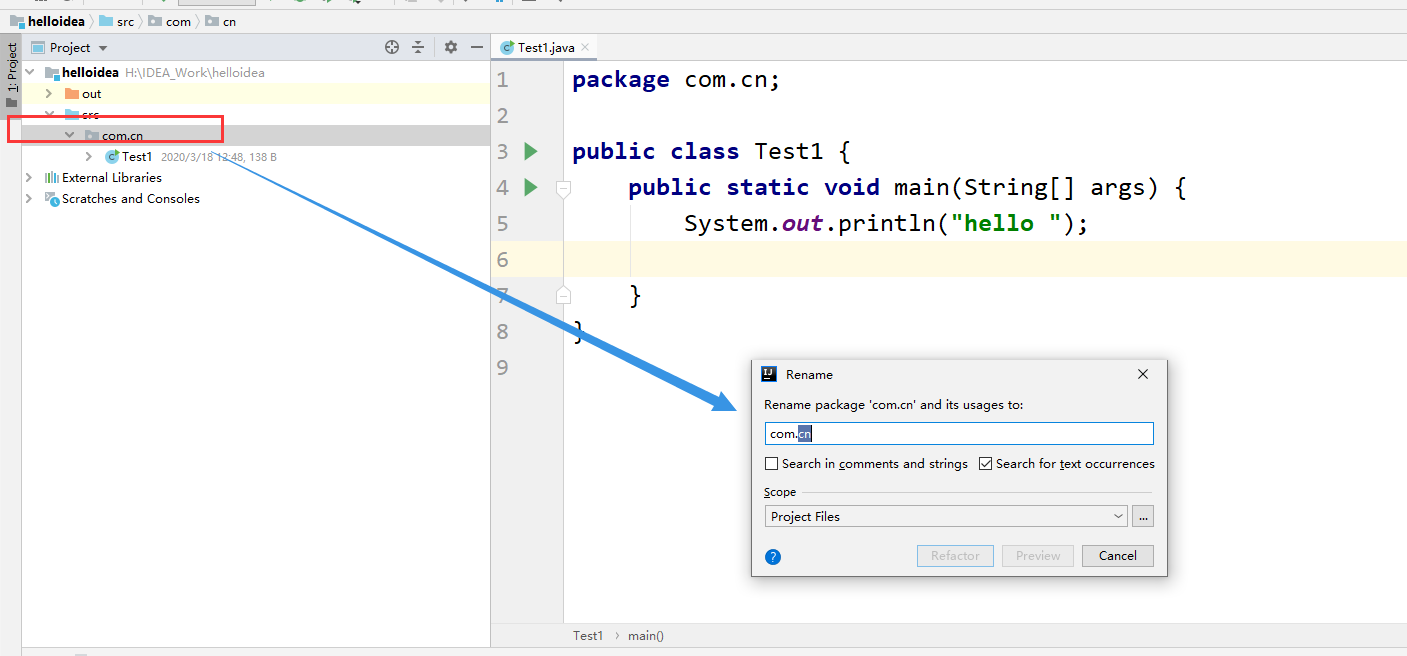Click the Rename dialog title bar text

(809, 375)
